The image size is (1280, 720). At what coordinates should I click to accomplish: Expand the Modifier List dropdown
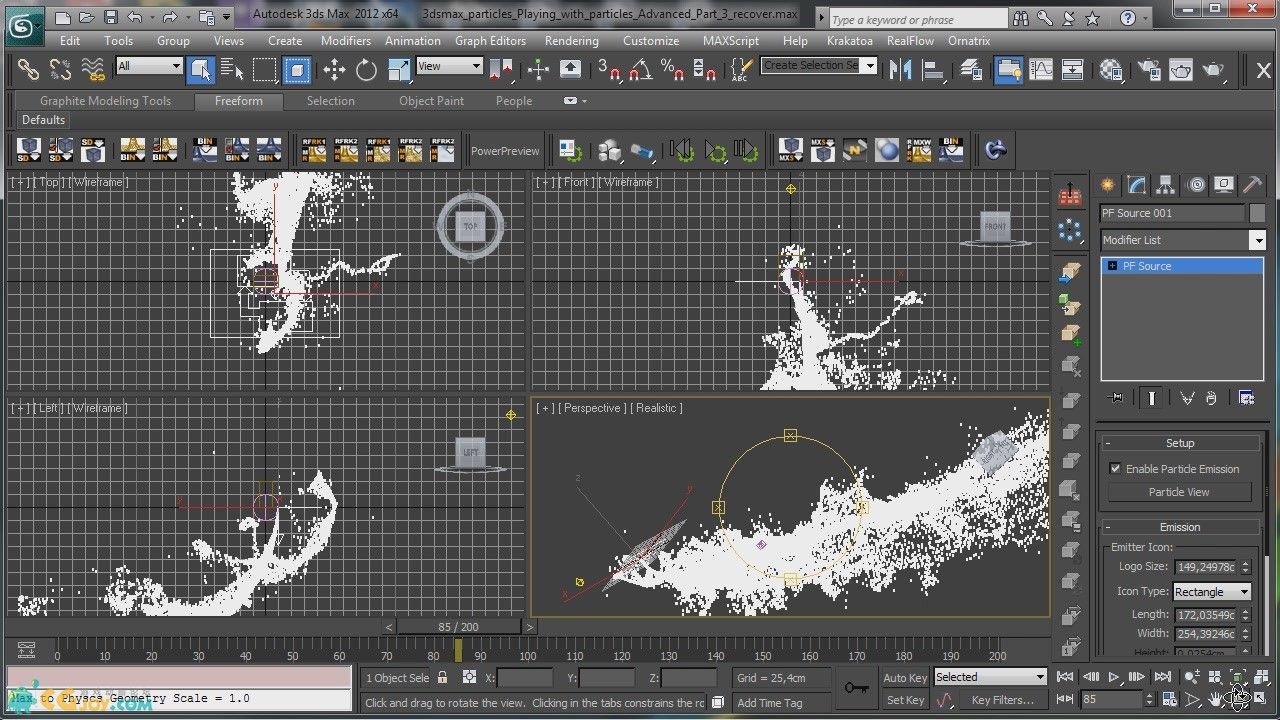[x=1183, y=240]
